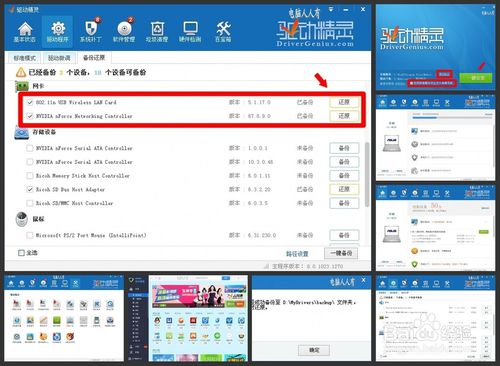Click 还原 for NVIDIA nForce Networking Controller

tap(344, 116)
